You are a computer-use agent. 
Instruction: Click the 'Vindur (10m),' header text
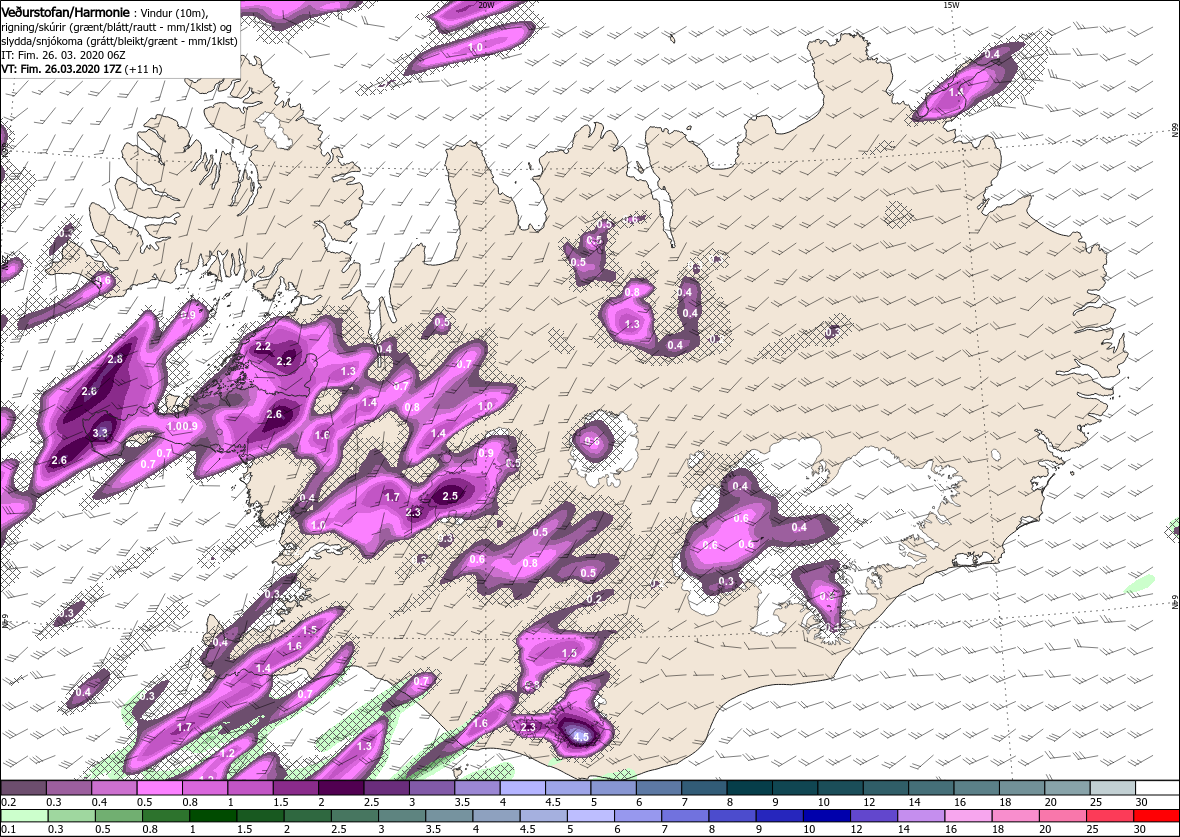point(172,14)
